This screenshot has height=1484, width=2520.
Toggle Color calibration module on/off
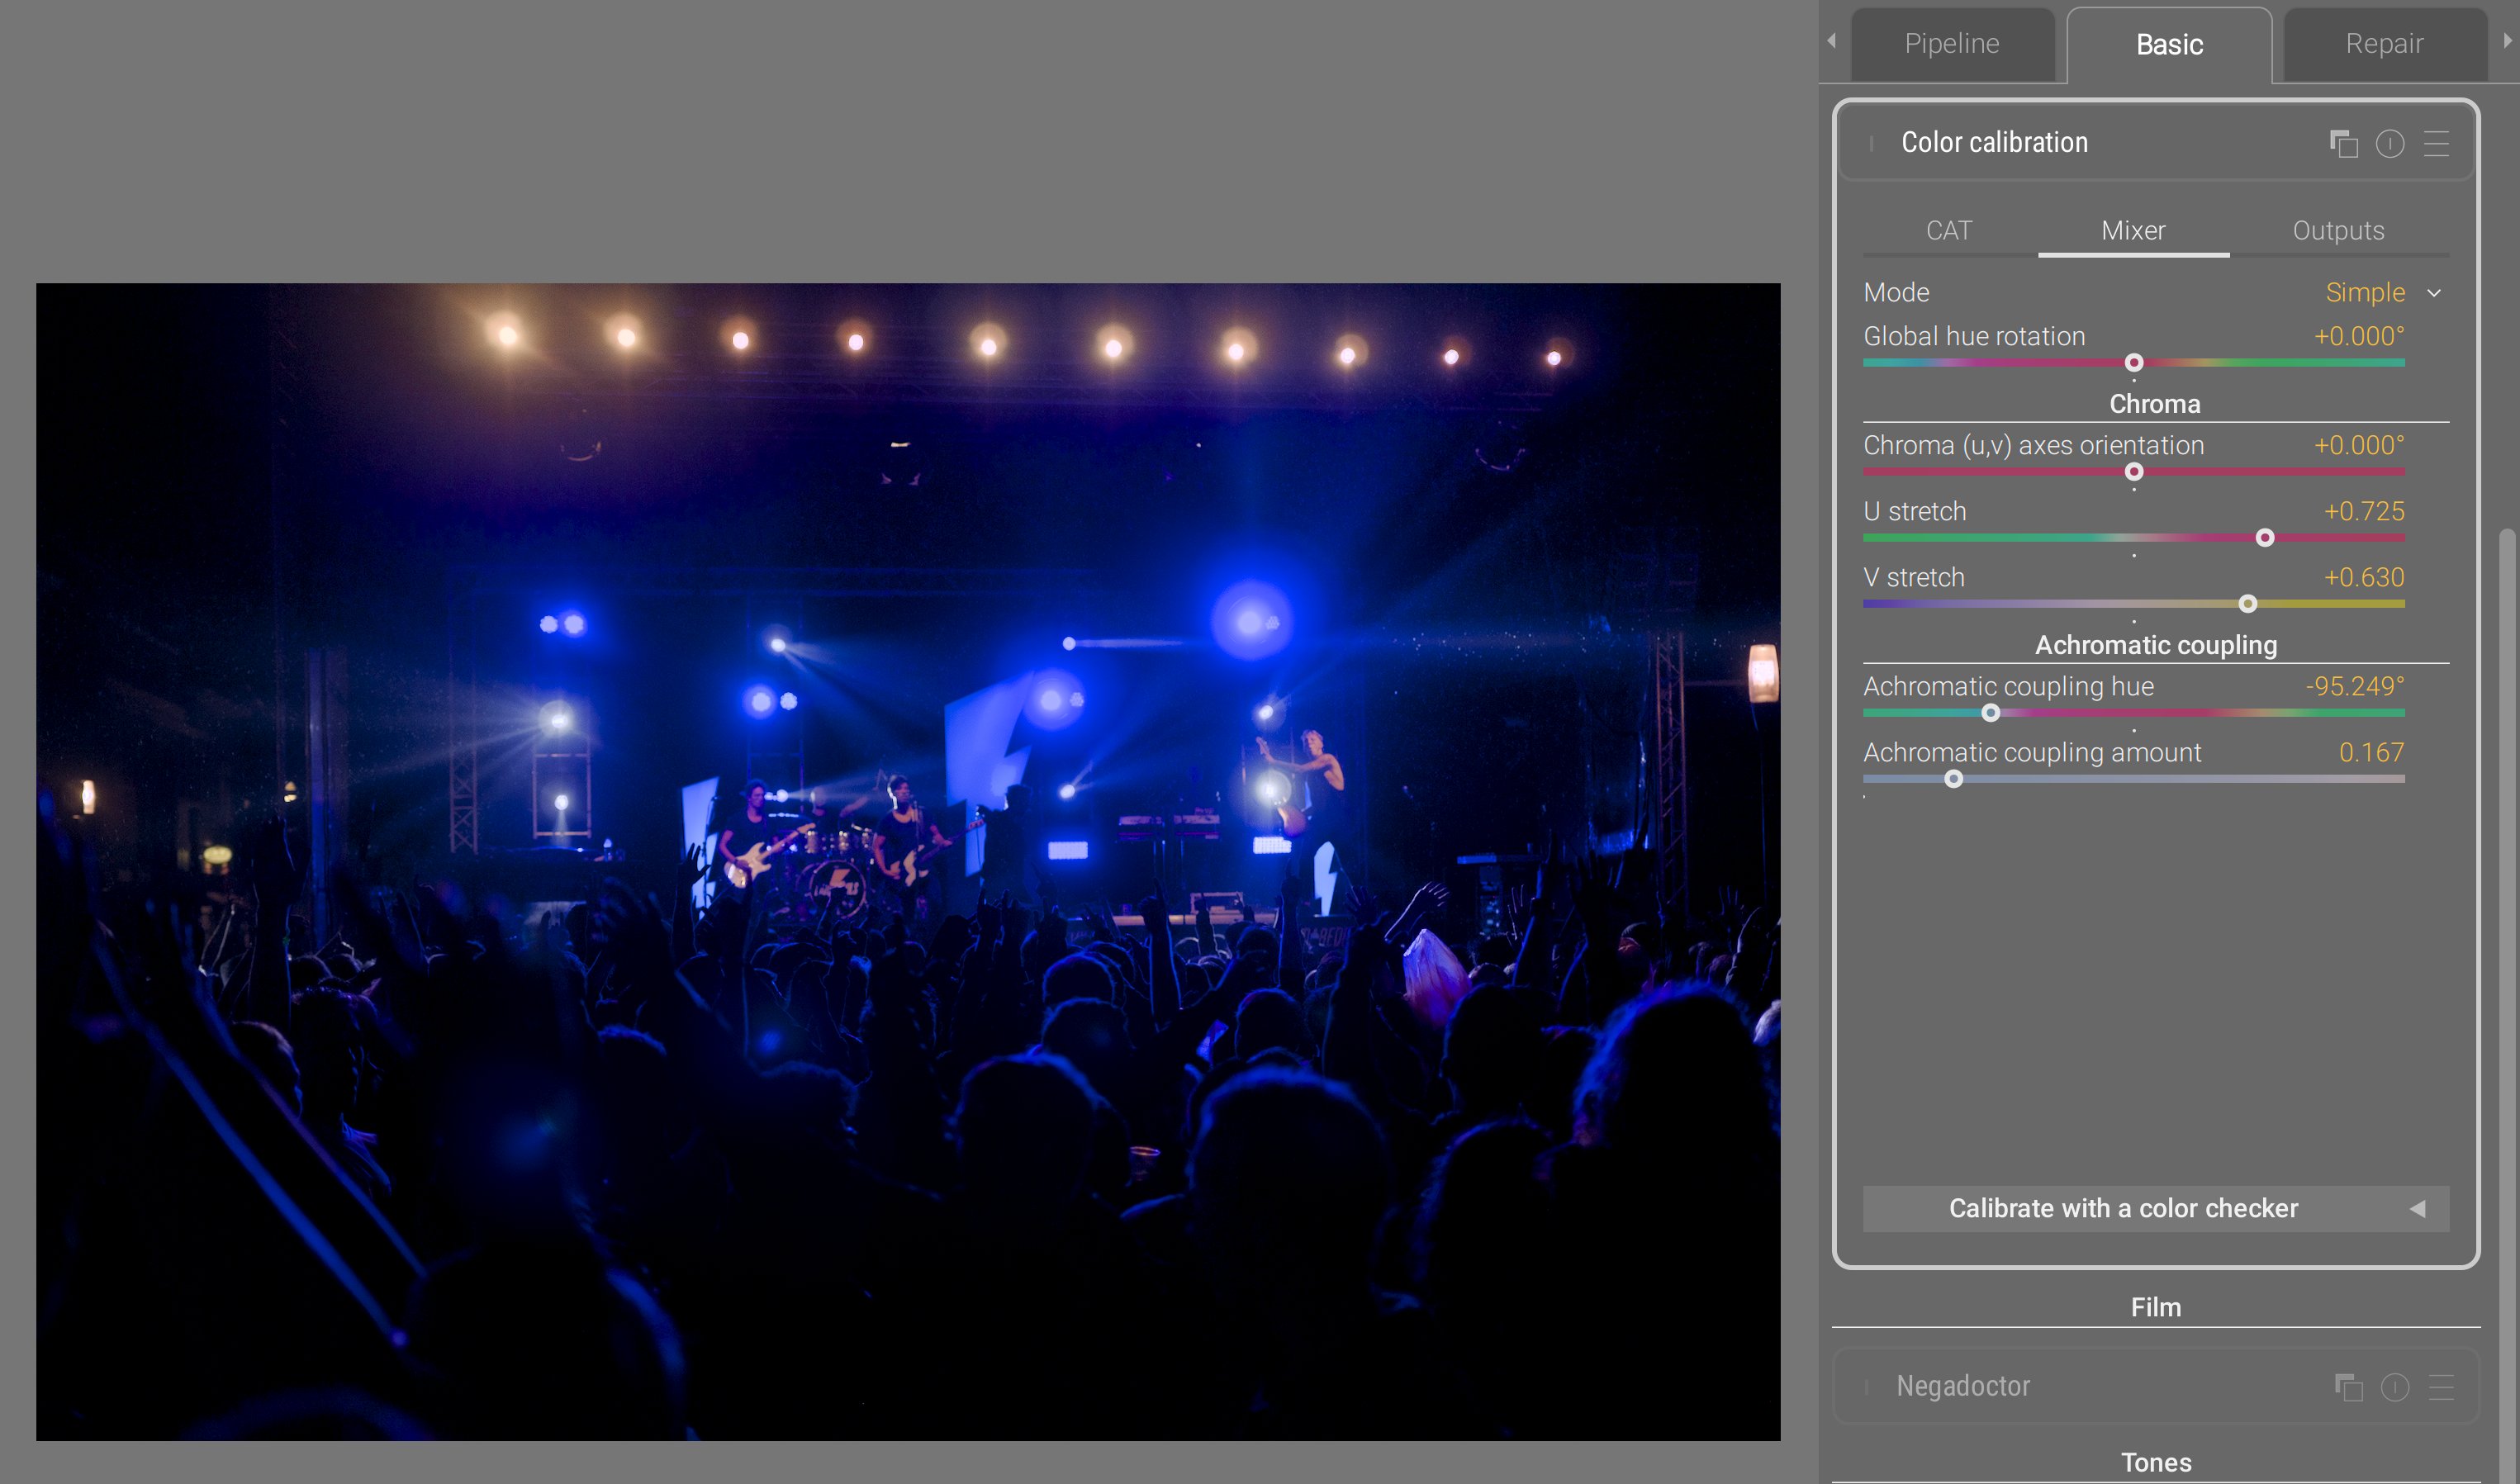click(x=1871, y=144)
